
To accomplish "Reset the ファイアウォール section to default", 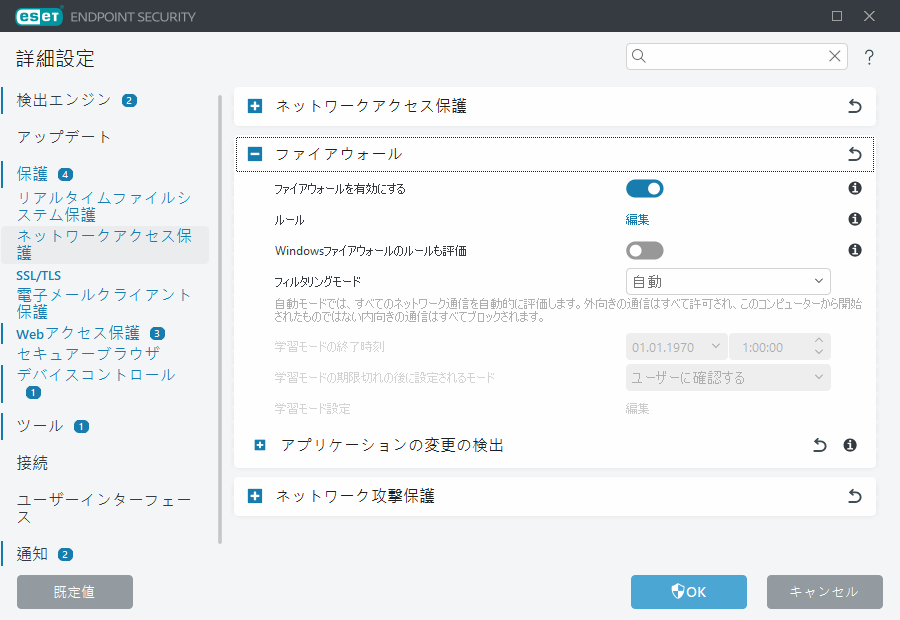I will coord(855,154).
